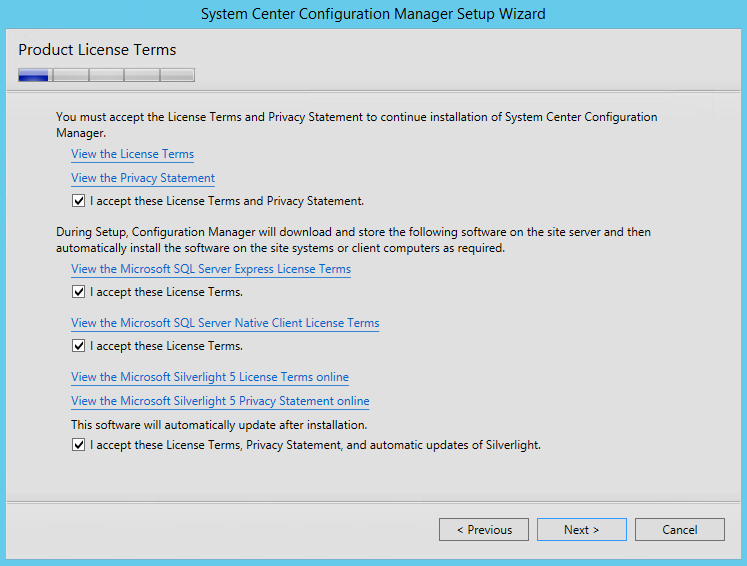Open Silverlight 5 Privacy Statement online link

pos(220,401)
